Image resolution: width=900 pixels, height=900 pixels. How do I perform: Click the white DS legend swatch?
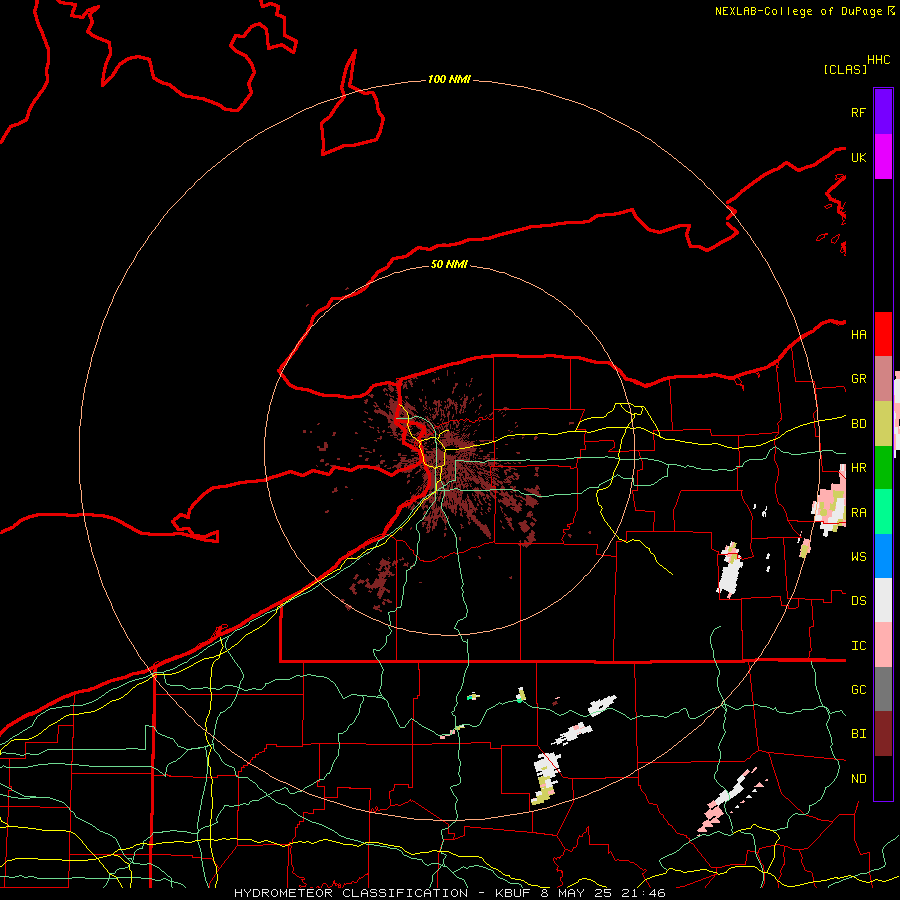point(883,600)
